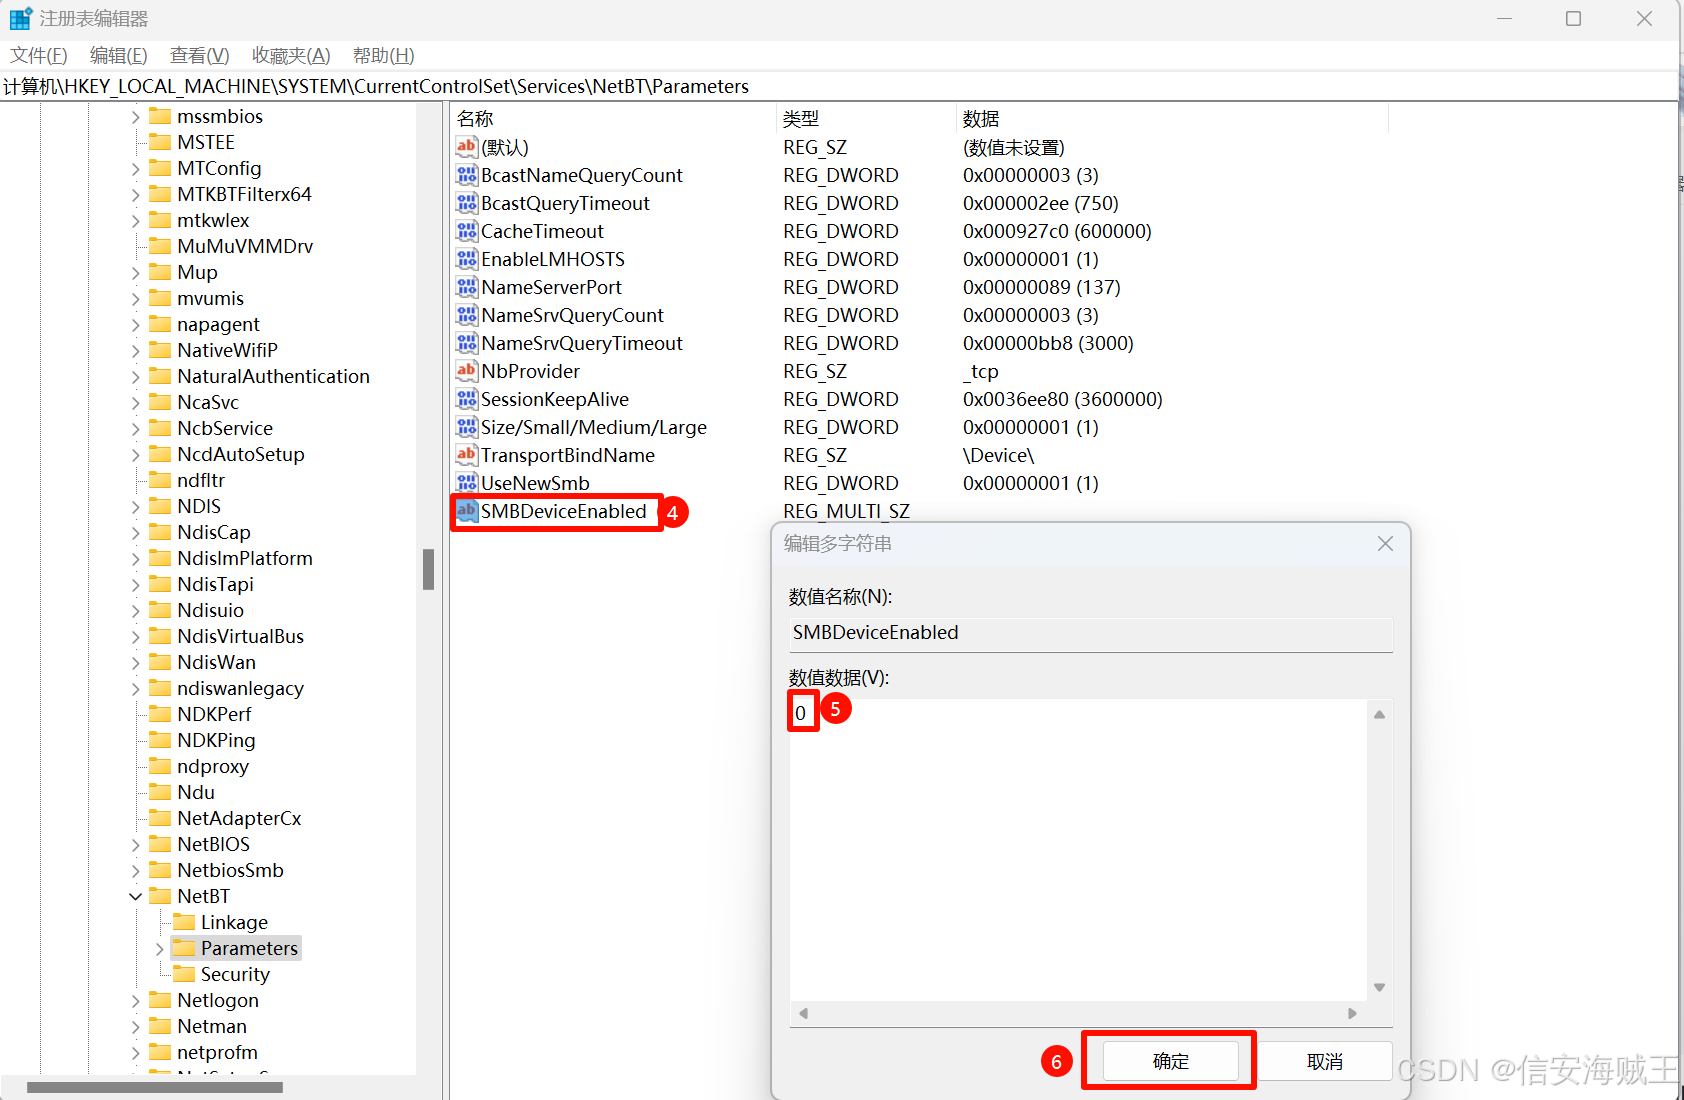Click the mssmbios folder icon

click(160, 115)
